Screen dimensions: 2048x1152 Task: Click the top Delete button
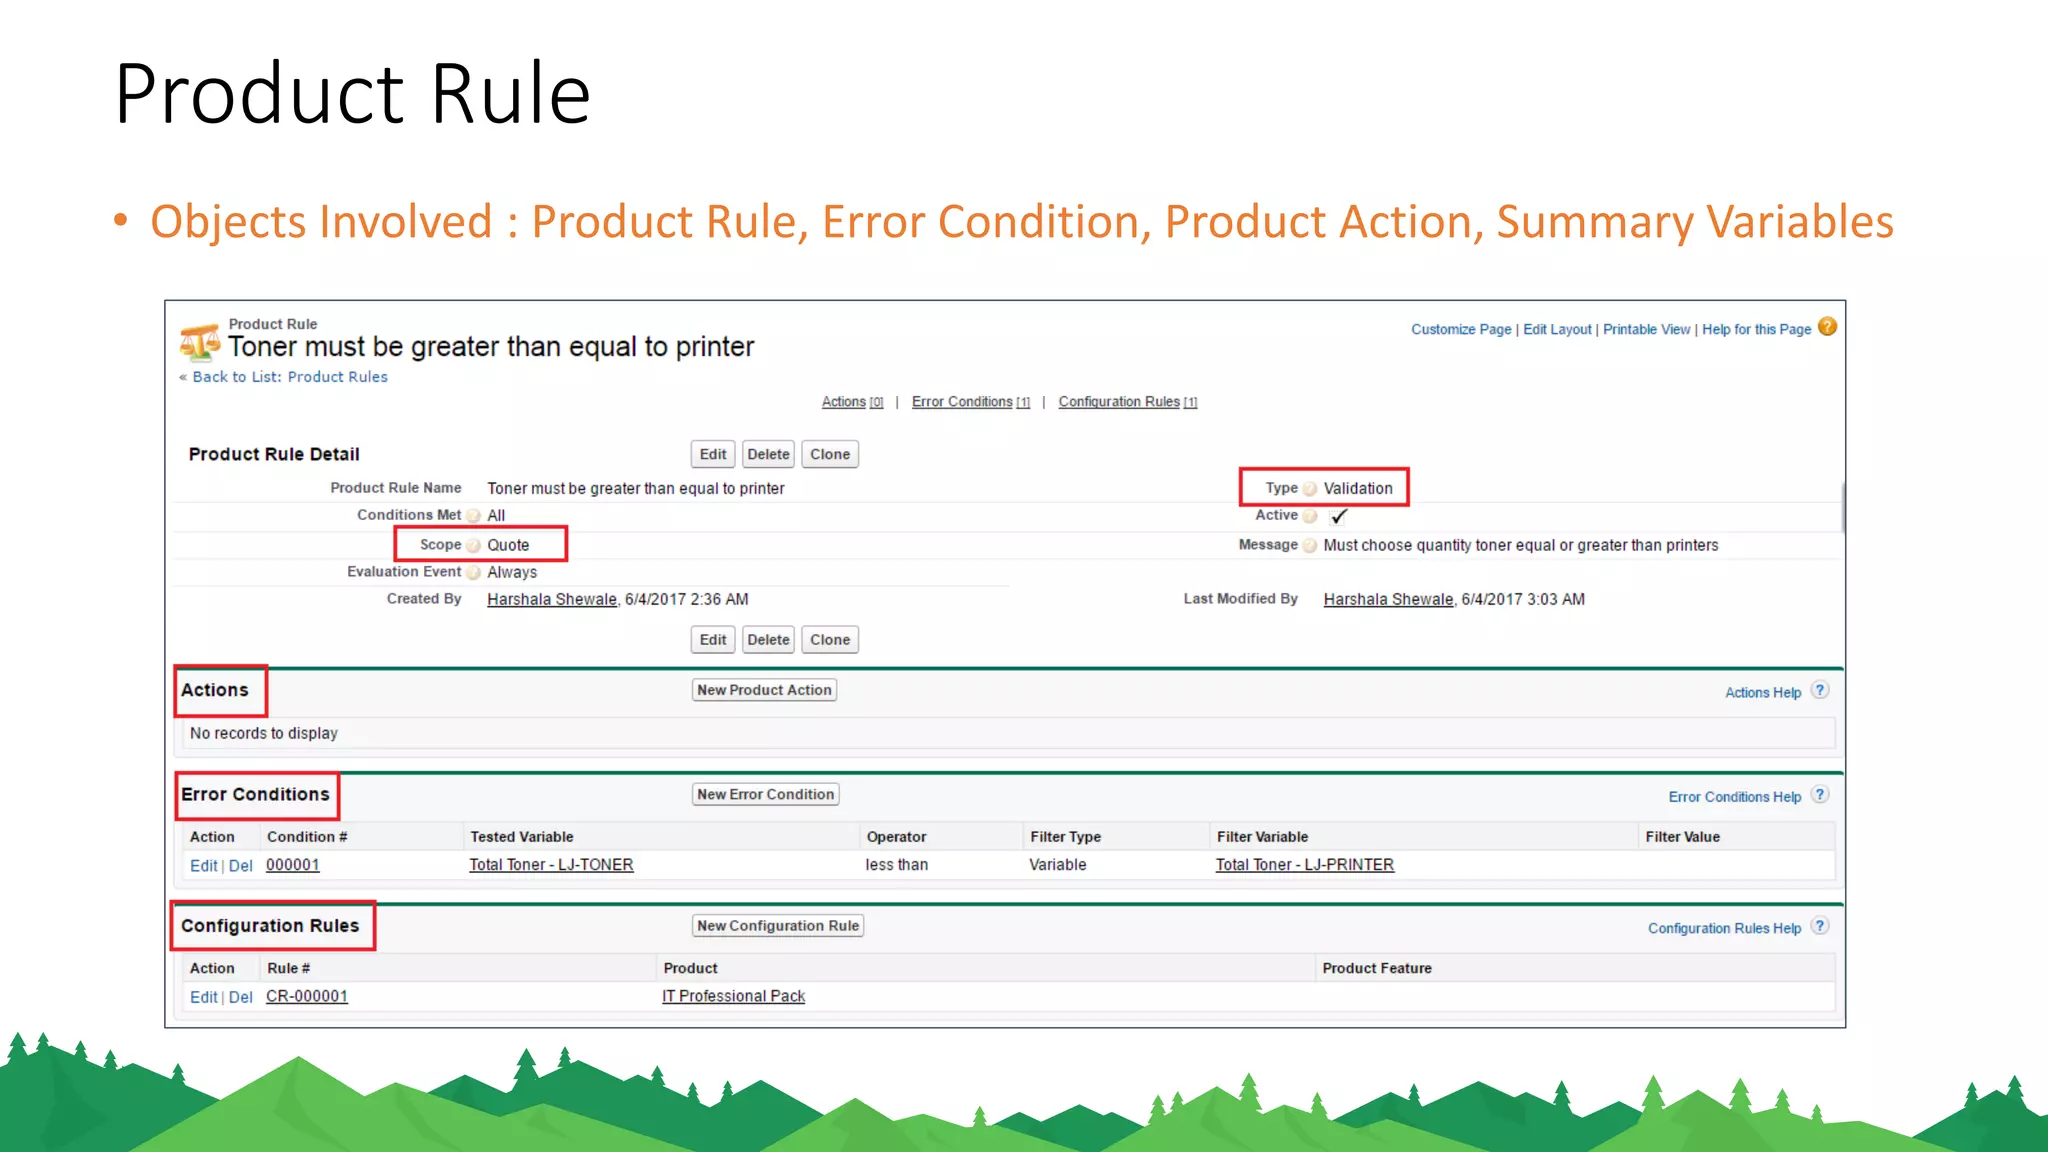click(x=768, y=454)
